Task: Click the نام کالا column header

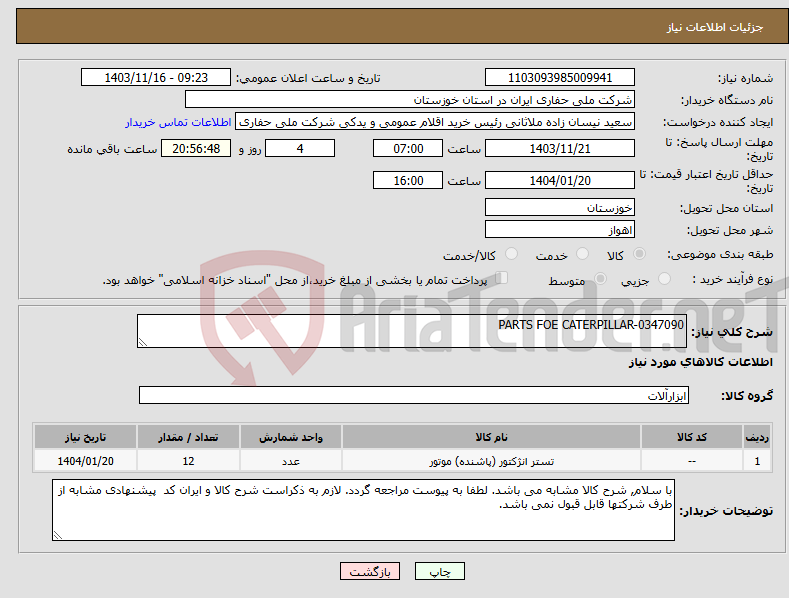Action: 491,437
